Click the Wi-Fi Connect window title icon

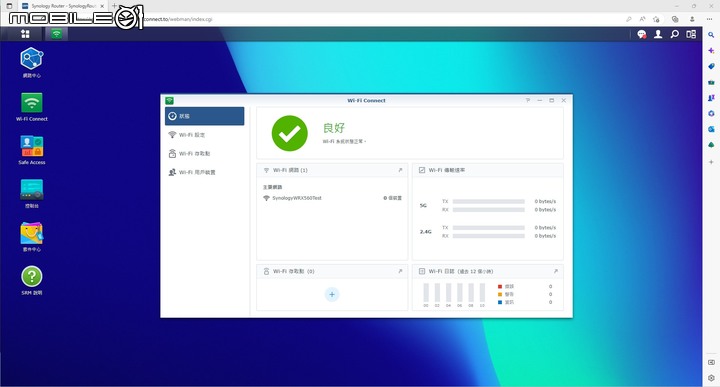point(169,101)
